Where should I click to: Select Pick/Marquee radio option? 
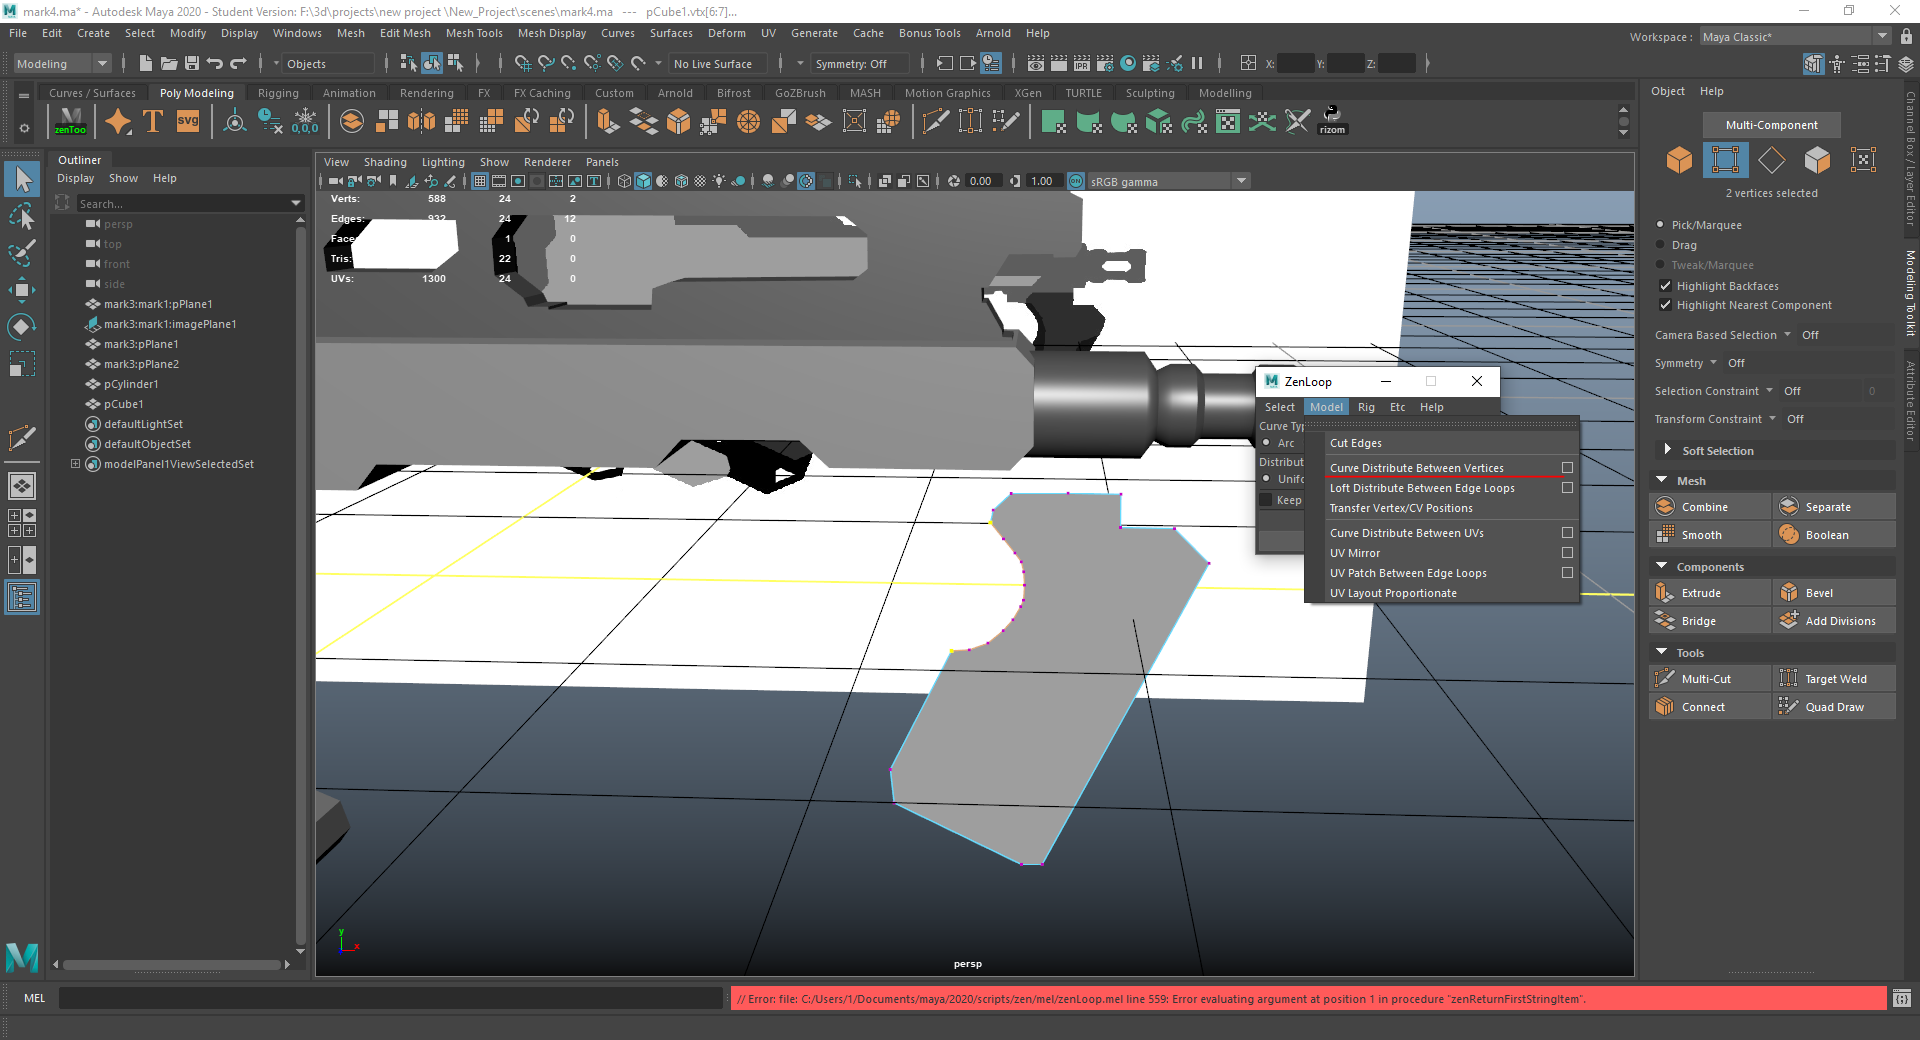click(x=1661, y=225)
